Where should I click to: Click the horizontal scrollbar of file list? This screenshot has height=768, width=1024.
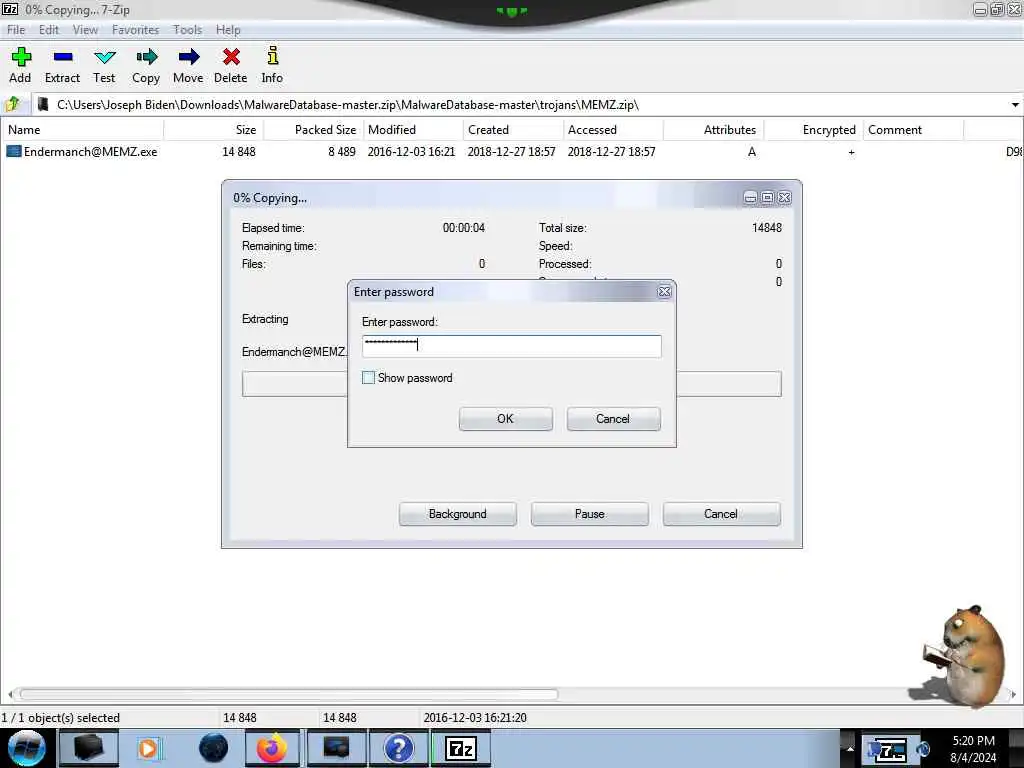(289, 694)
